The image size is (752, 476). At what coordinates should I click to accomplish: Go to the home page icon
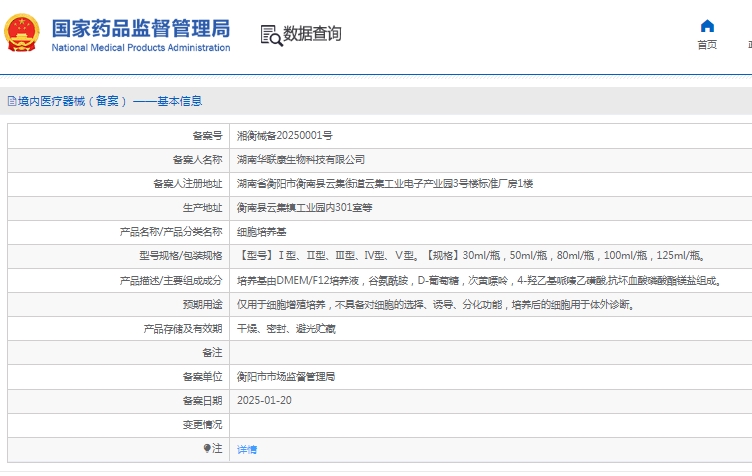point(707,26)
